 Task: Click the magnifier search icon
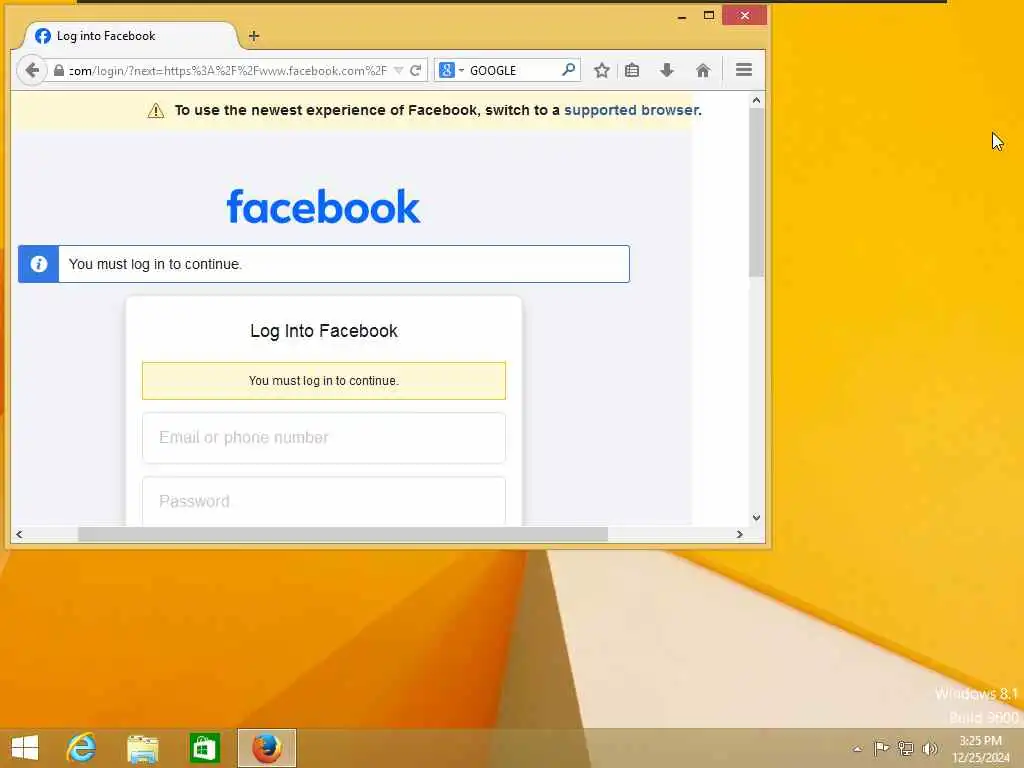568,69
